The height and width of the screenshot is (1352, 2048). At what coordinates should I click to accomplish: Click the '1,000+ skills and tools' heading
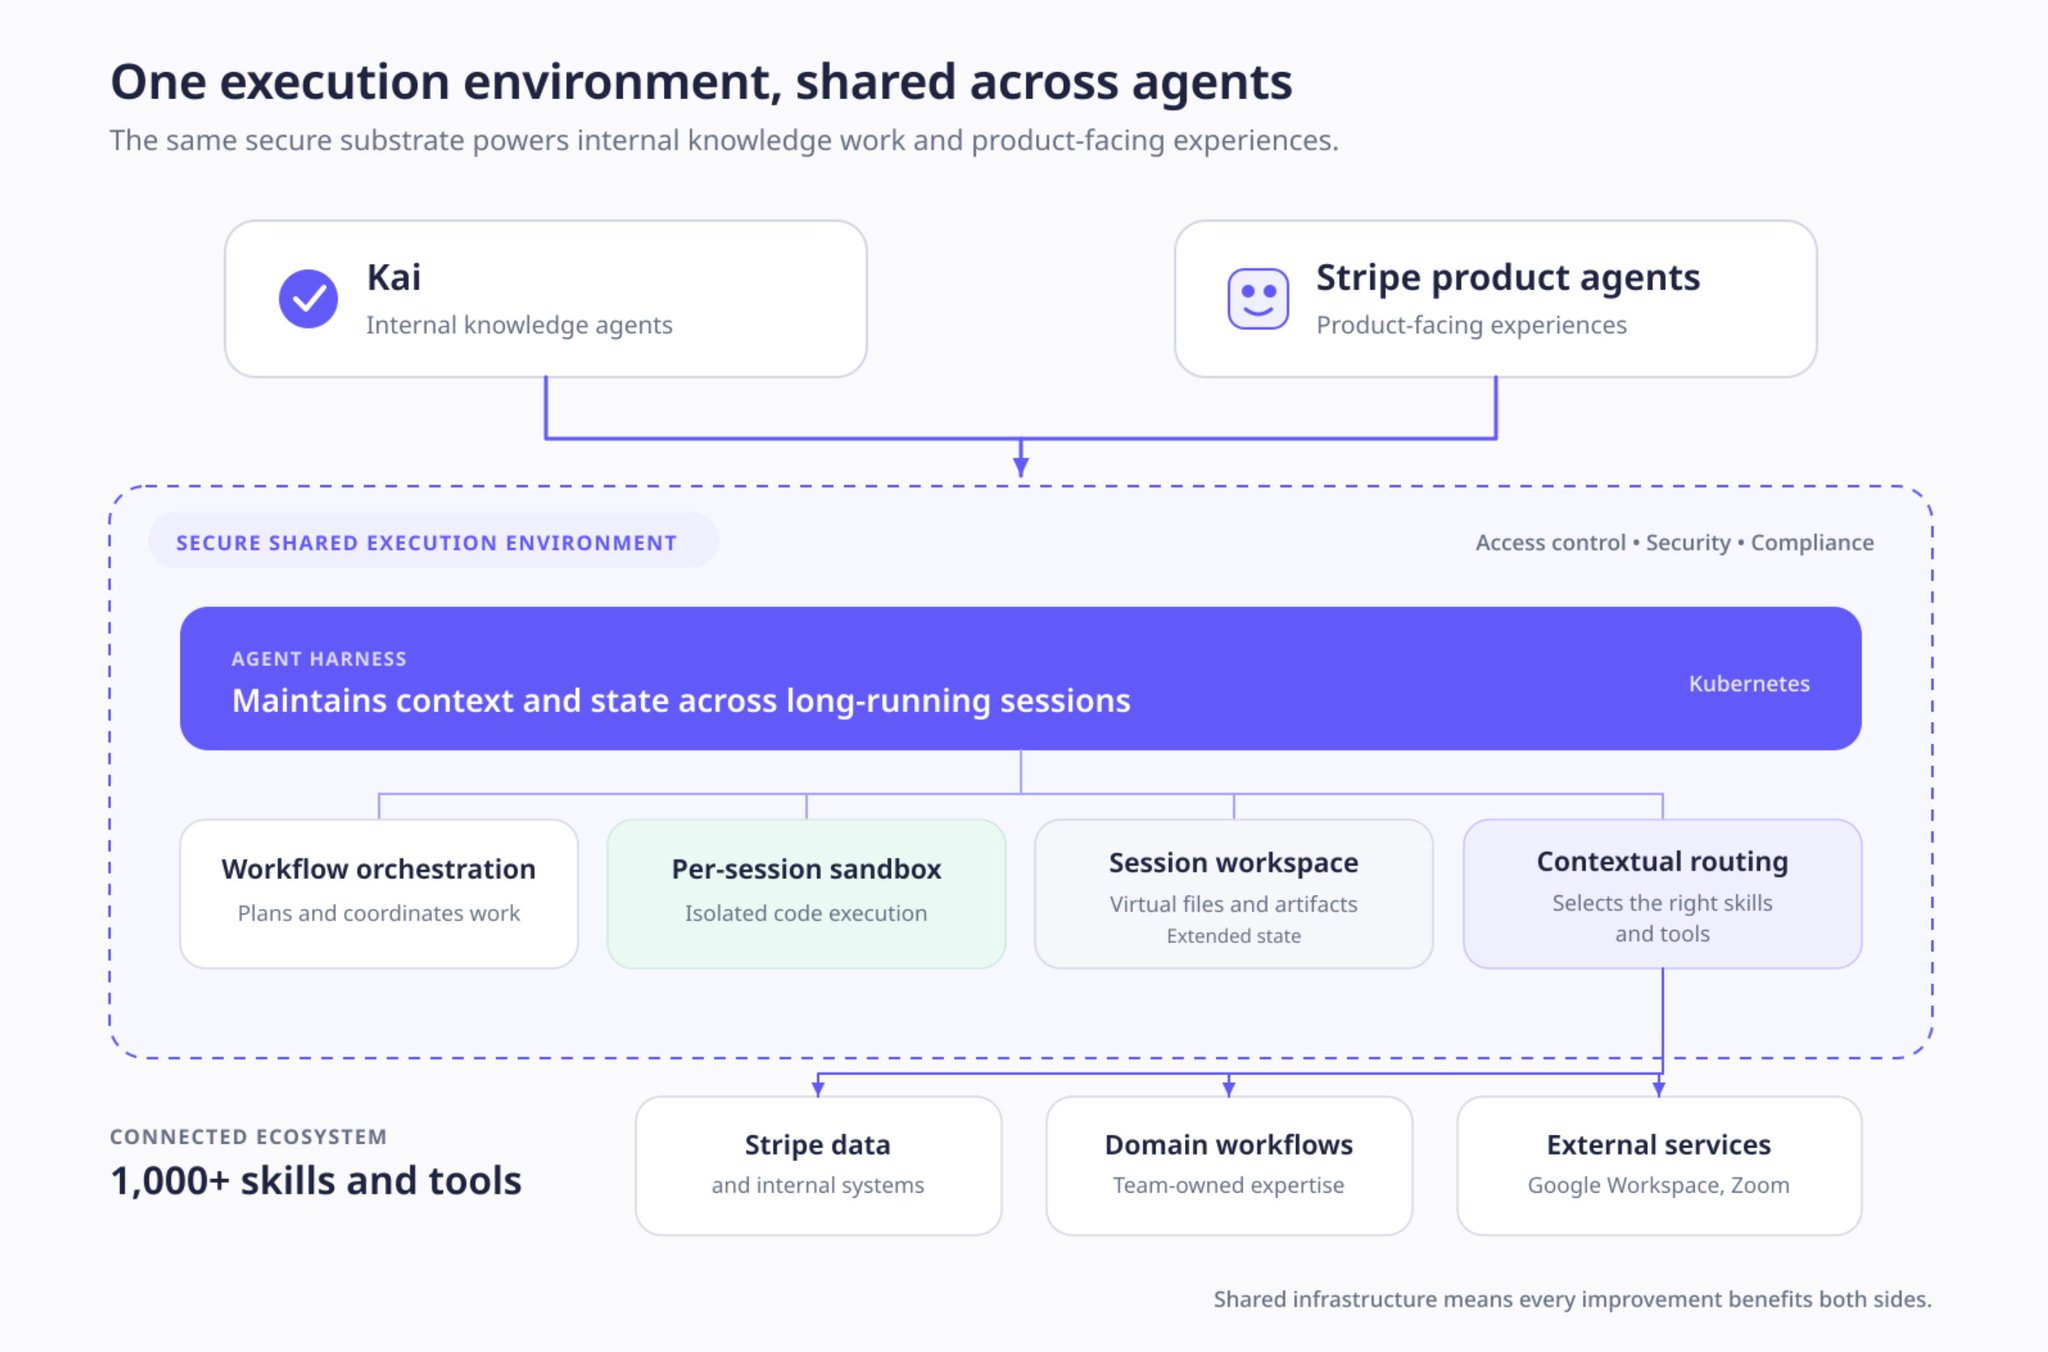point(316,1181)
